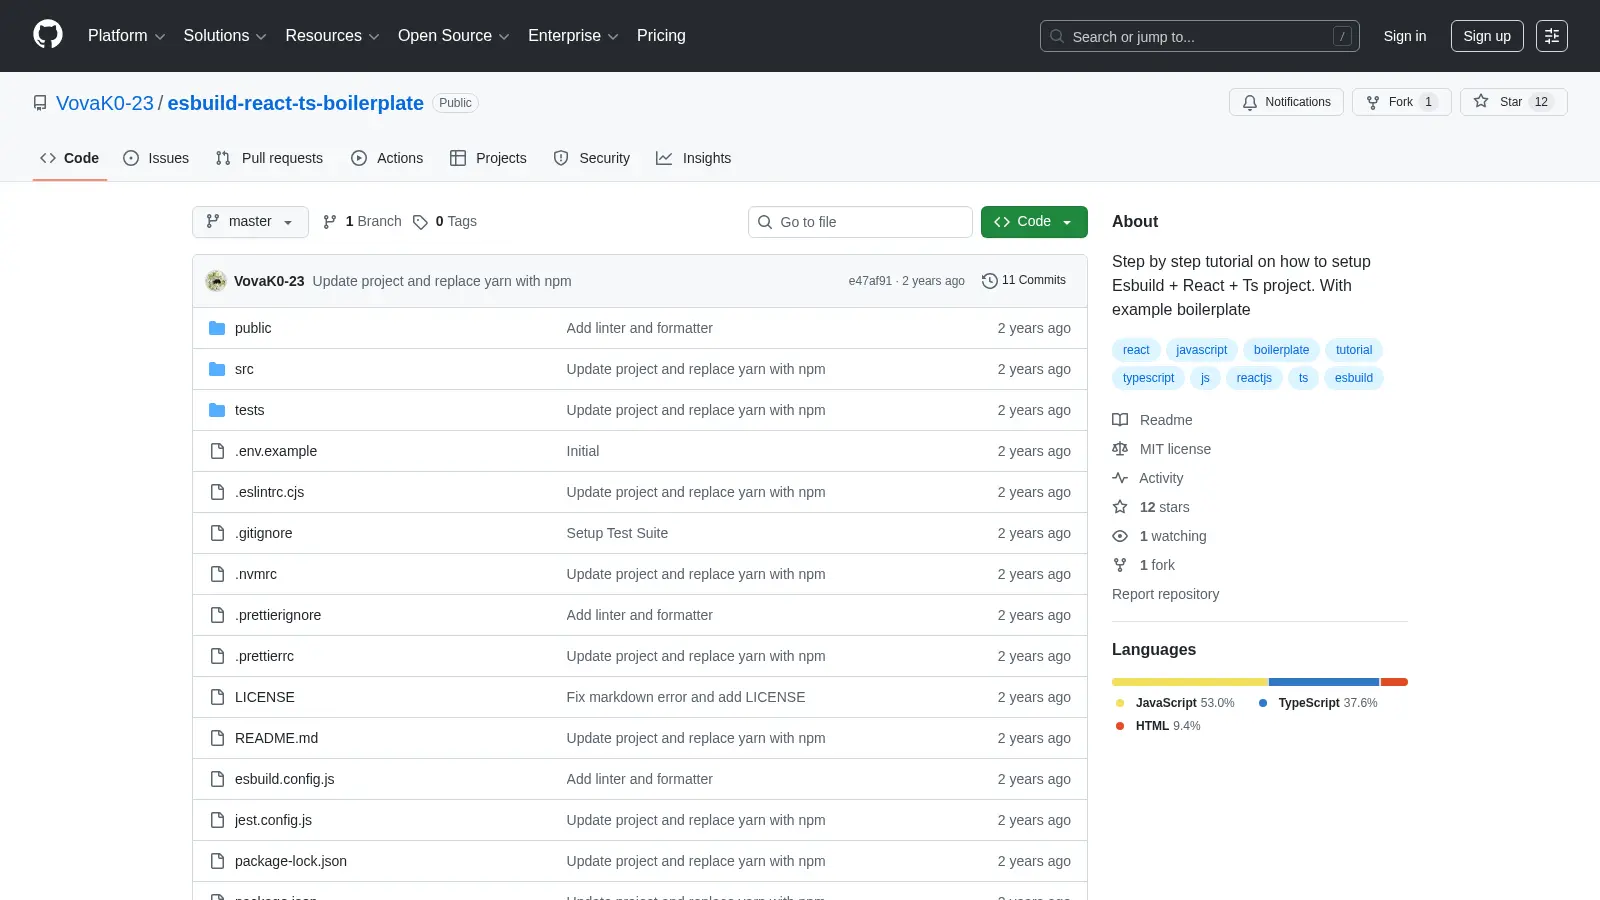Open Pricing page
Screen dimensions: 1600x900
661,36
